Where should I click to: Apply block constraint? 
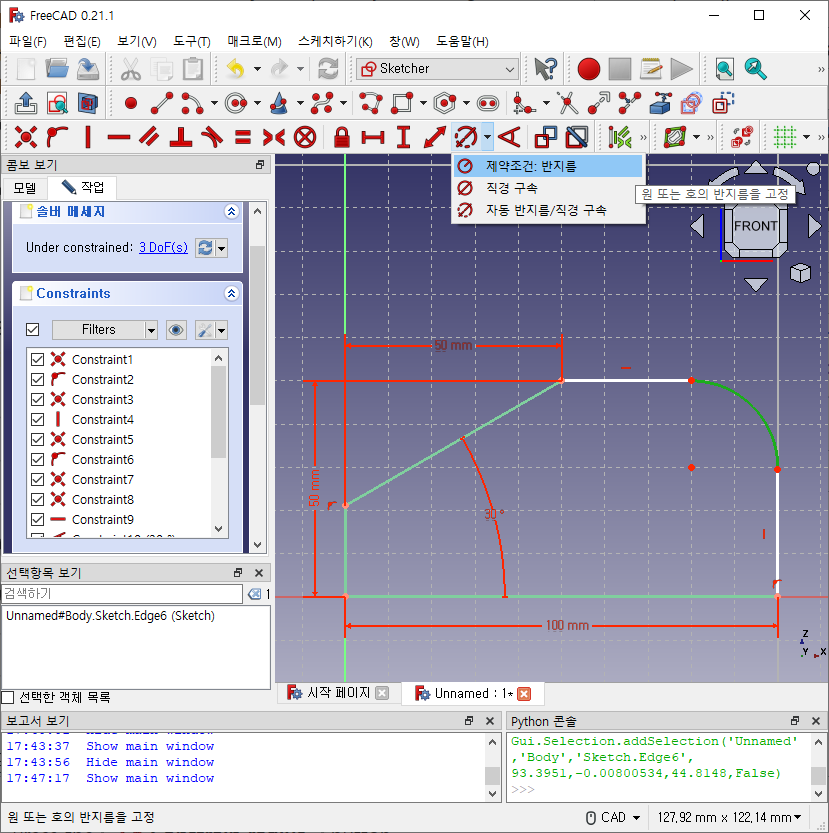(x=305, y=137)
